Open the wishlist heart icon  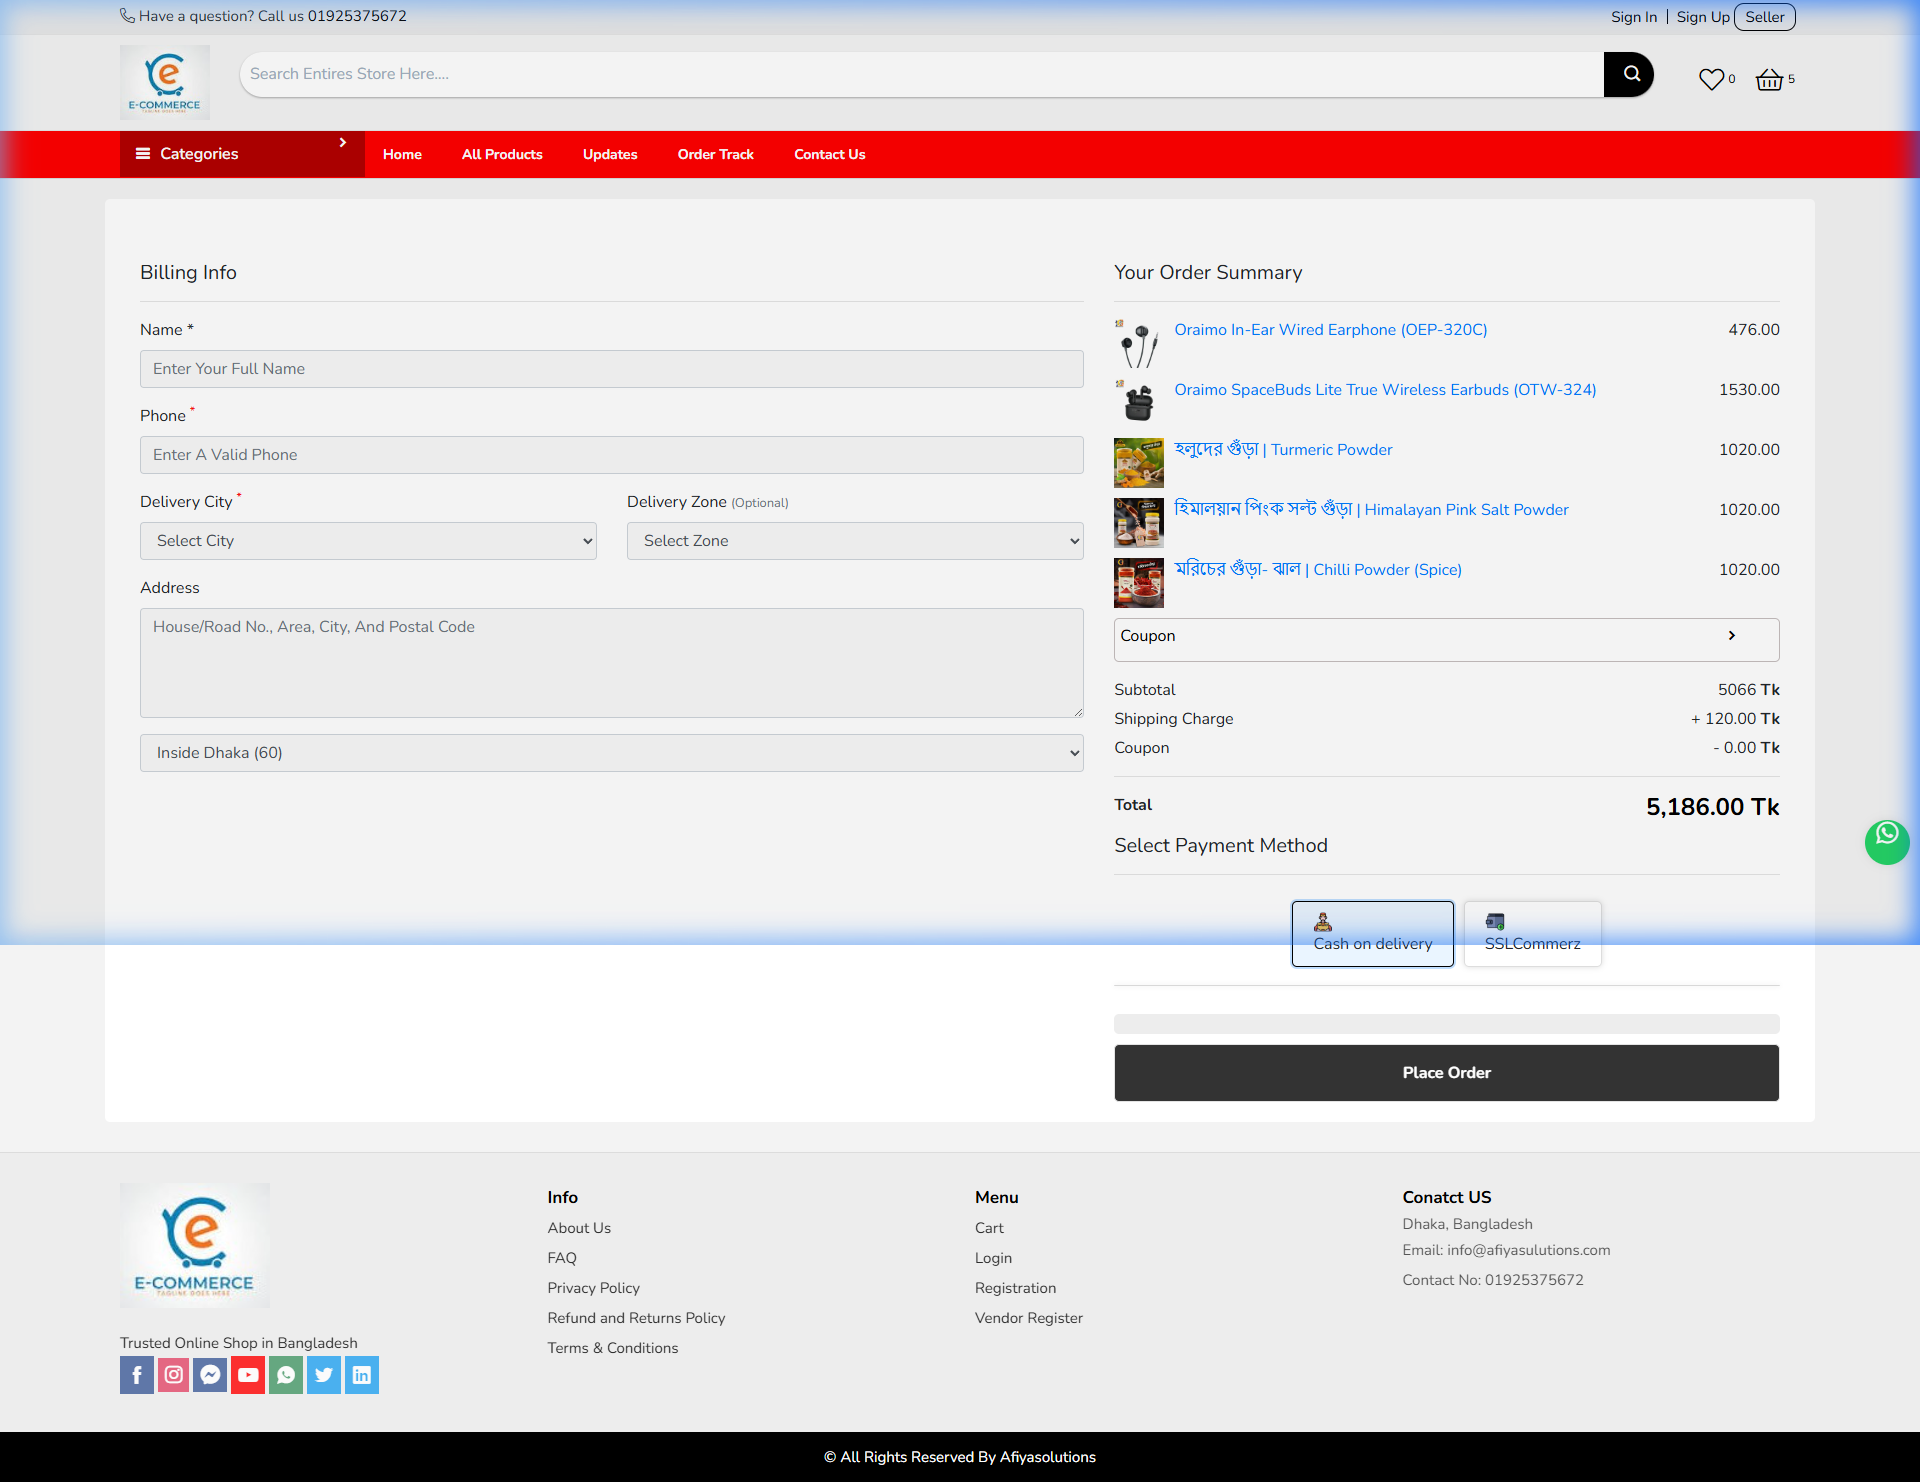pos(1710,79)
